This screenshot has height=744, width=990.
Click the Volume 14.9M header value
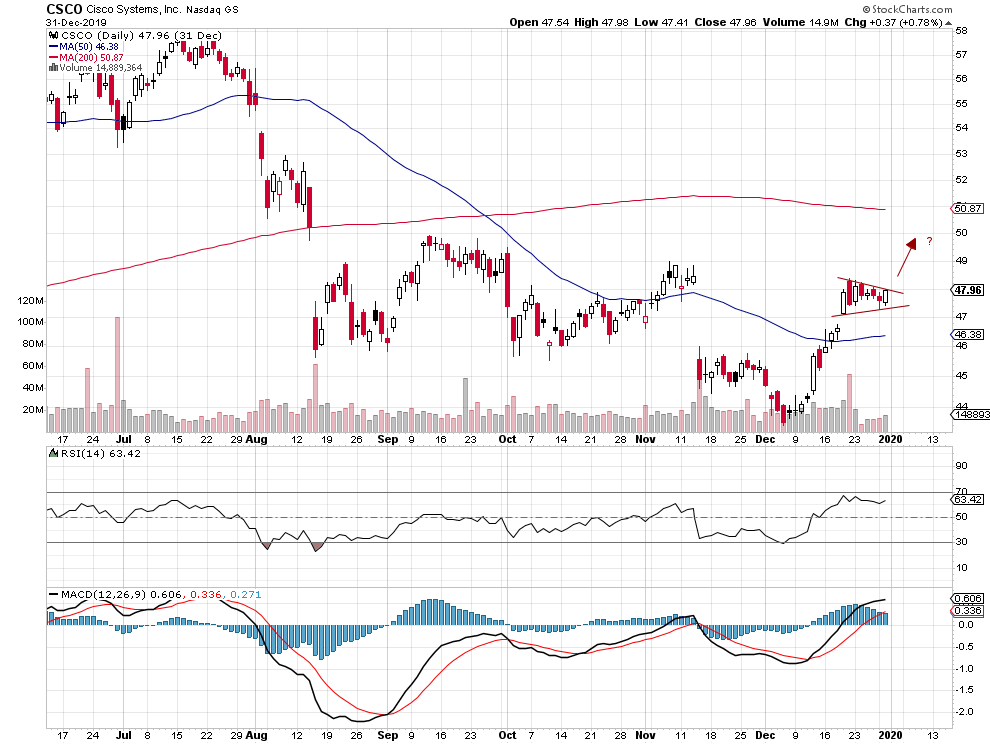tap(801, 22)
